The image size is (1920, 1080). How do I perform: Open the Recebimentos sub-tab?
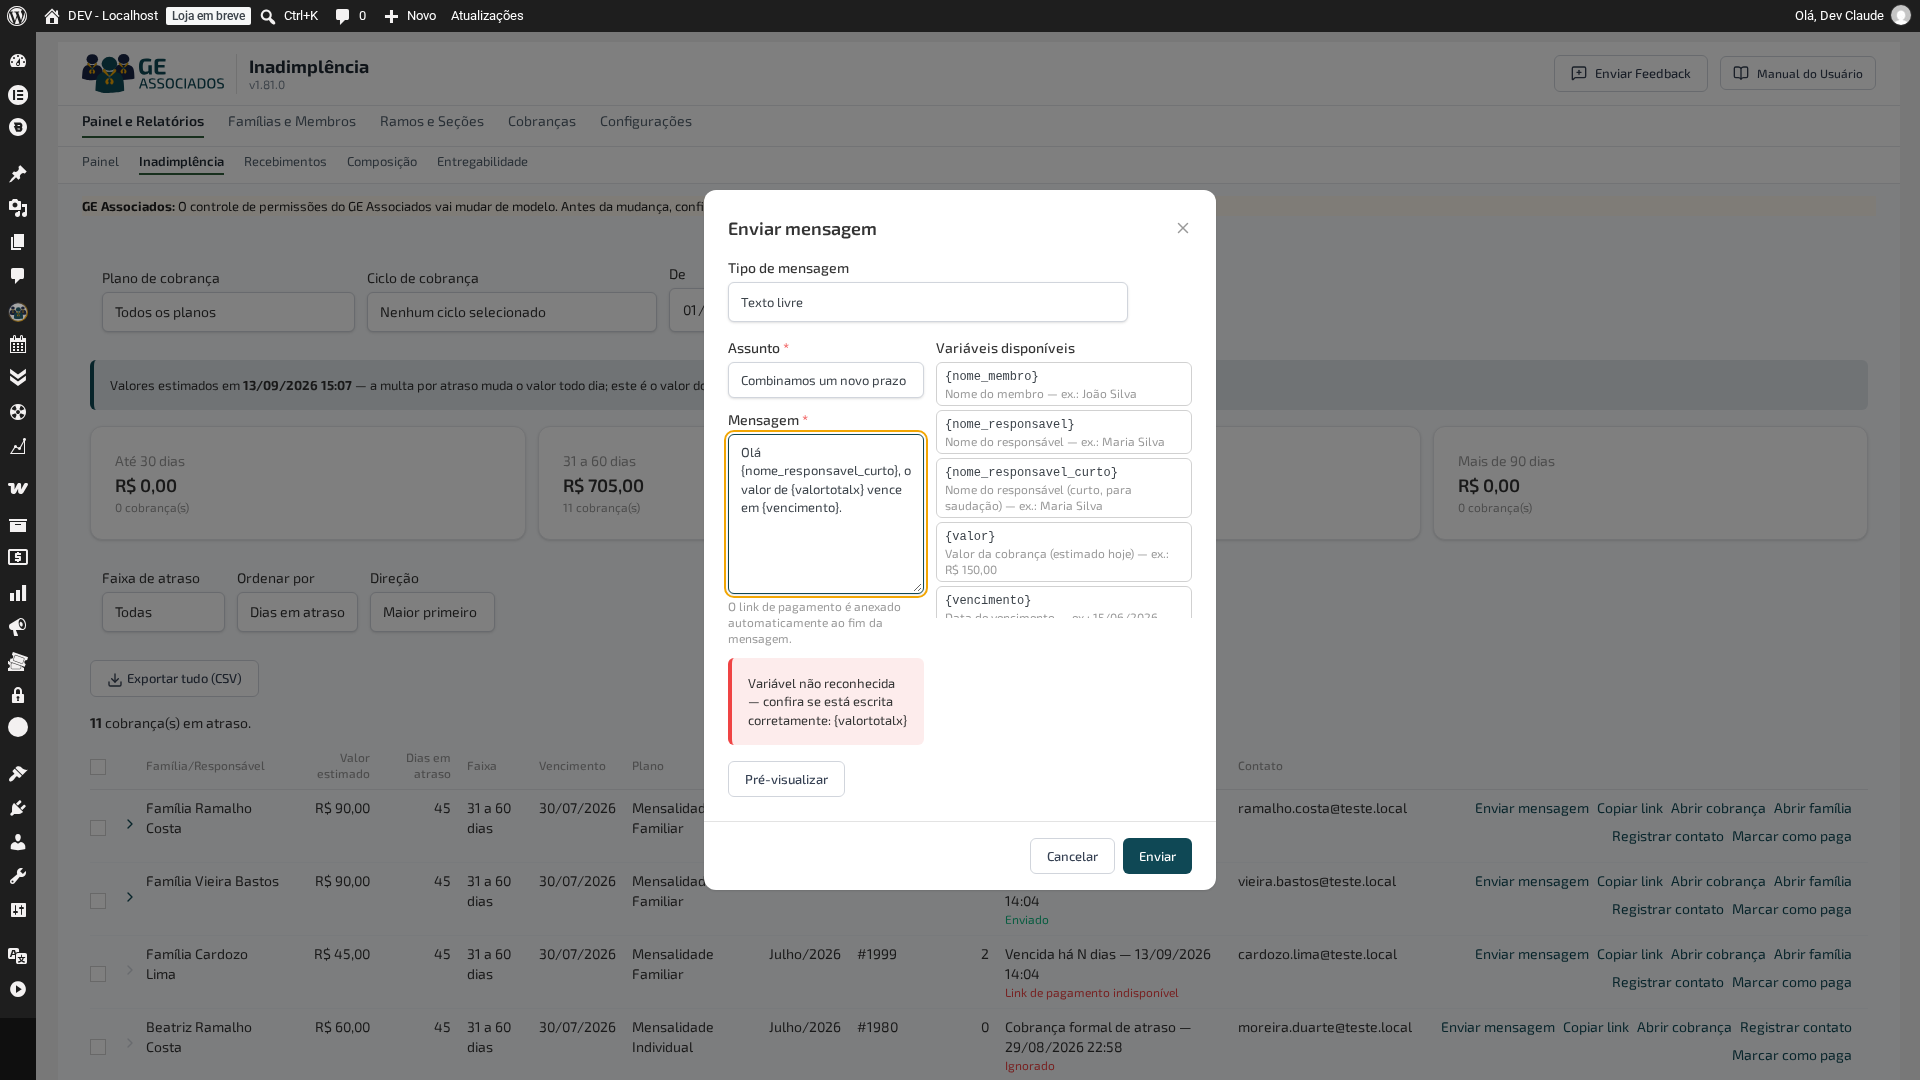pos(285,161)
